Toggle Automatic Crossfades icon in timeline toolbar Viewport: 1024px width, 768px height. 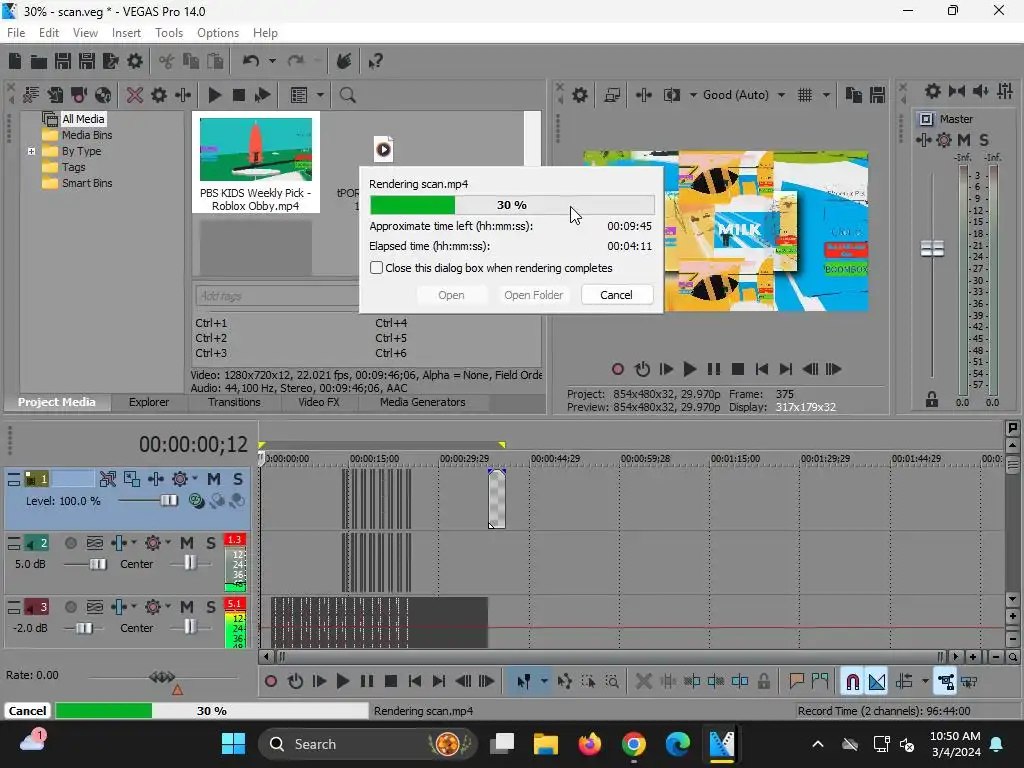877,682
